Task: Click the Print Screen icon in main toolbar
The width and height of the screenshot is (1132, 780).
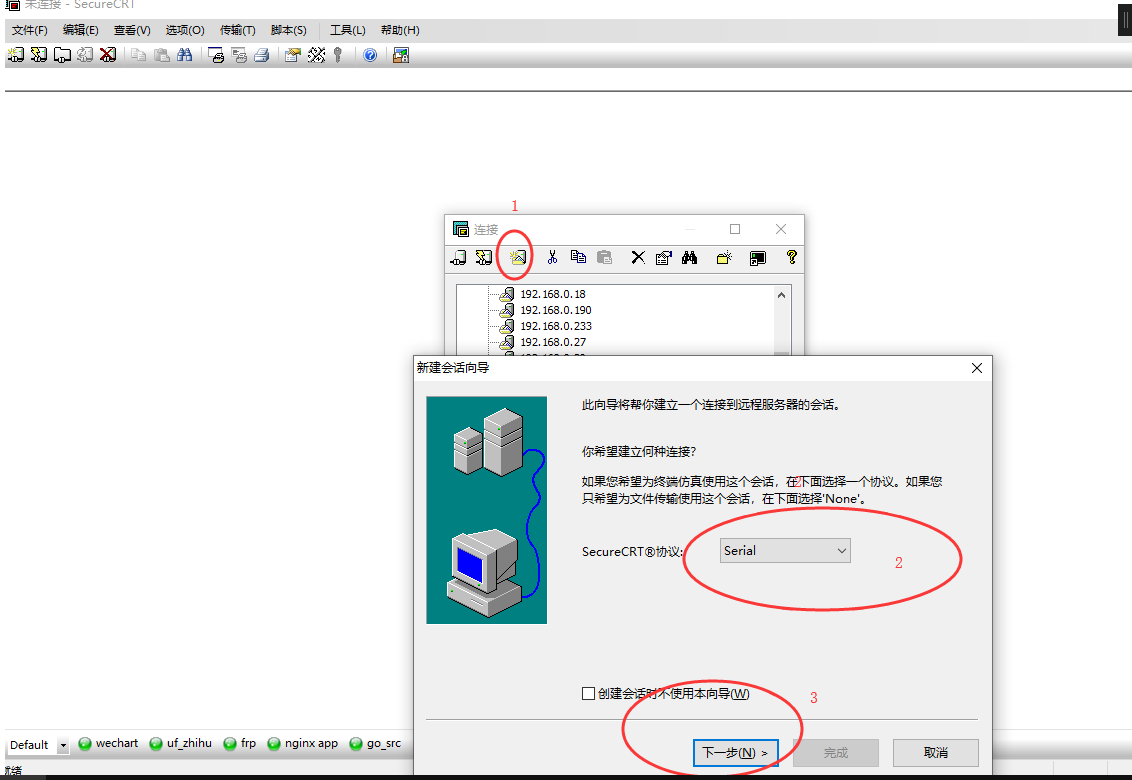Action: [216, 55]
